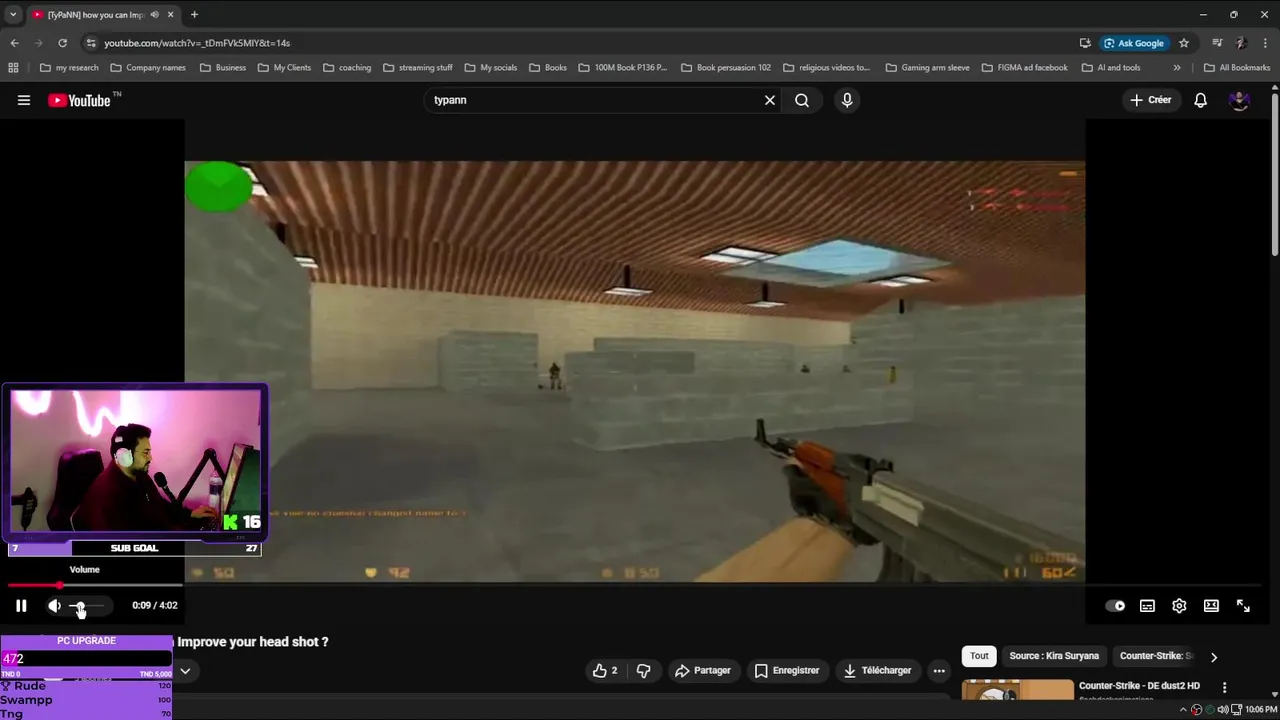Start voice search with the microphone
The height and width of the screenshot is (720, 1280).
[847, 100]
